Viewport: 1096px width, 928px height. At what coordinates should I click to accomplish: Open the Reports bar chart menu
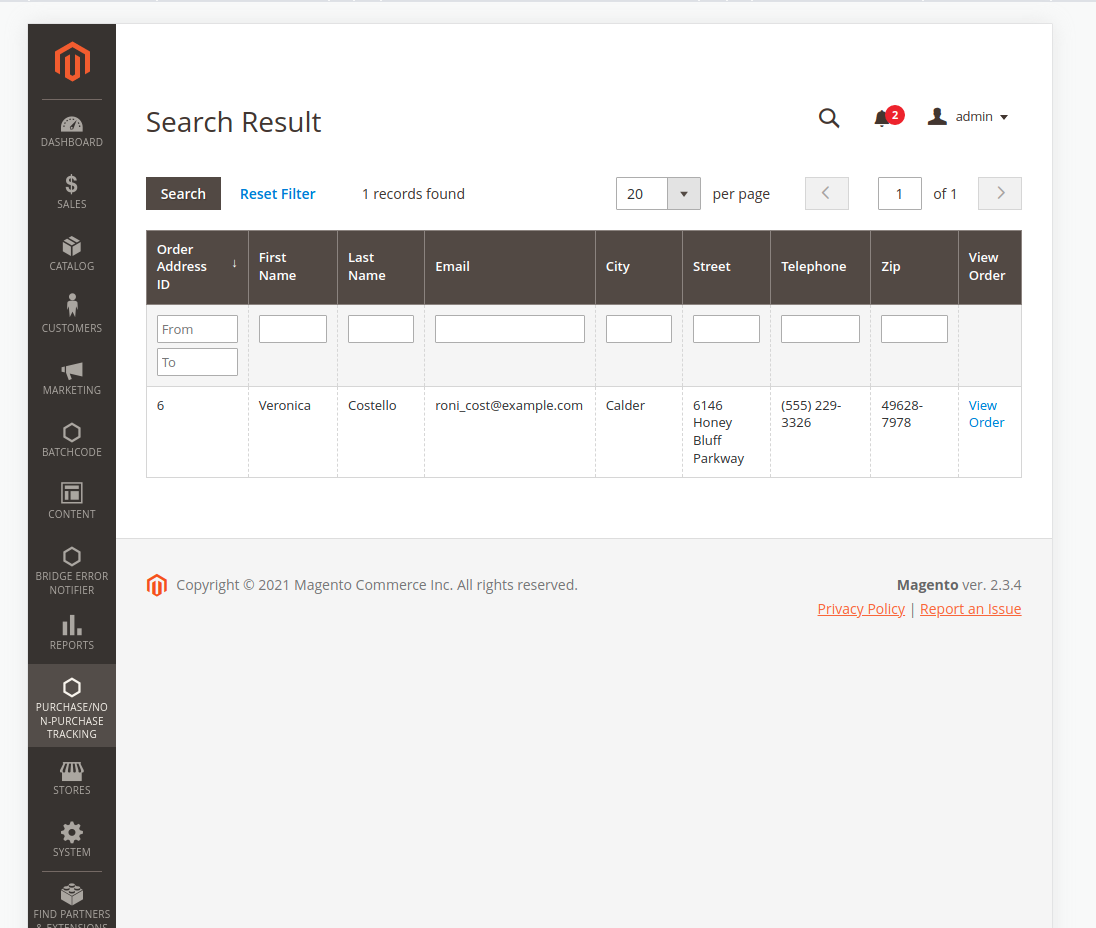[x=72, y=632]
